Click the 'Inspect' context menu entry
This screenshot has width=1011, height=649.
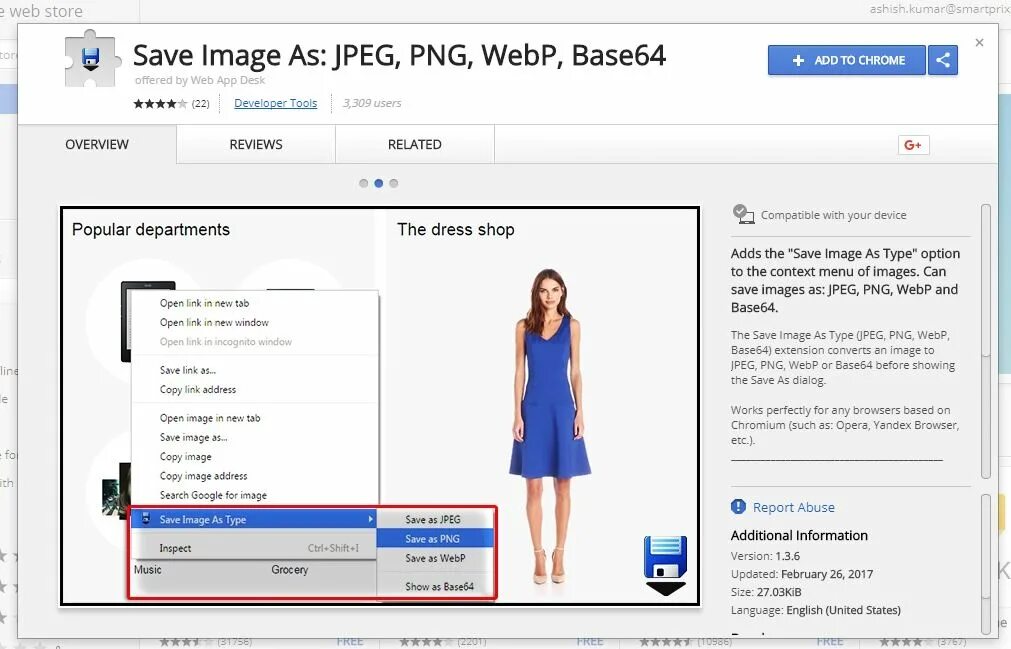(x=253, y=548)
